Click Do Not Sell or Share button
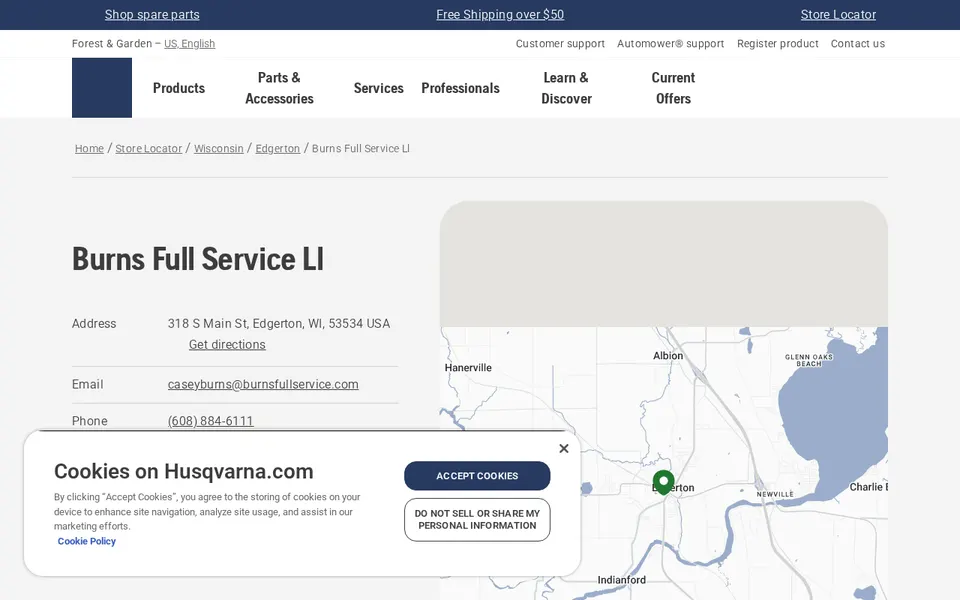This screenshot has width=960, height=600. point(477,520)
